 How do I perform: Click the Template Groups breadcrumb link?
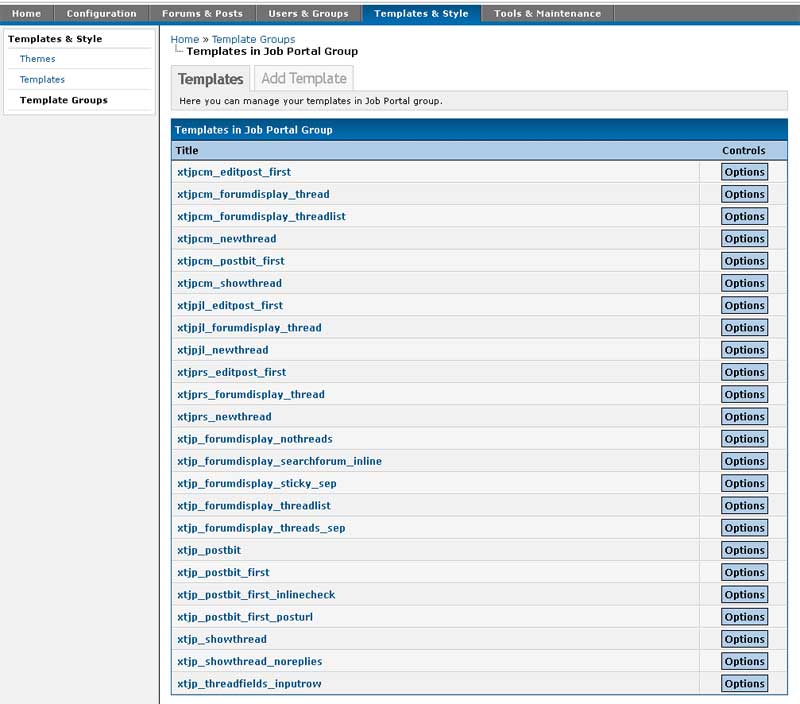253,39
